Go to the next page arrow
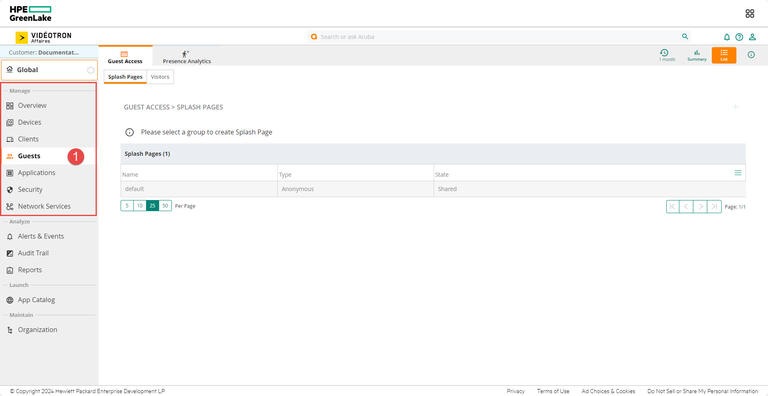Image resolution: width=768 pixels, height=396 pixels. click(x=701, y=207)
